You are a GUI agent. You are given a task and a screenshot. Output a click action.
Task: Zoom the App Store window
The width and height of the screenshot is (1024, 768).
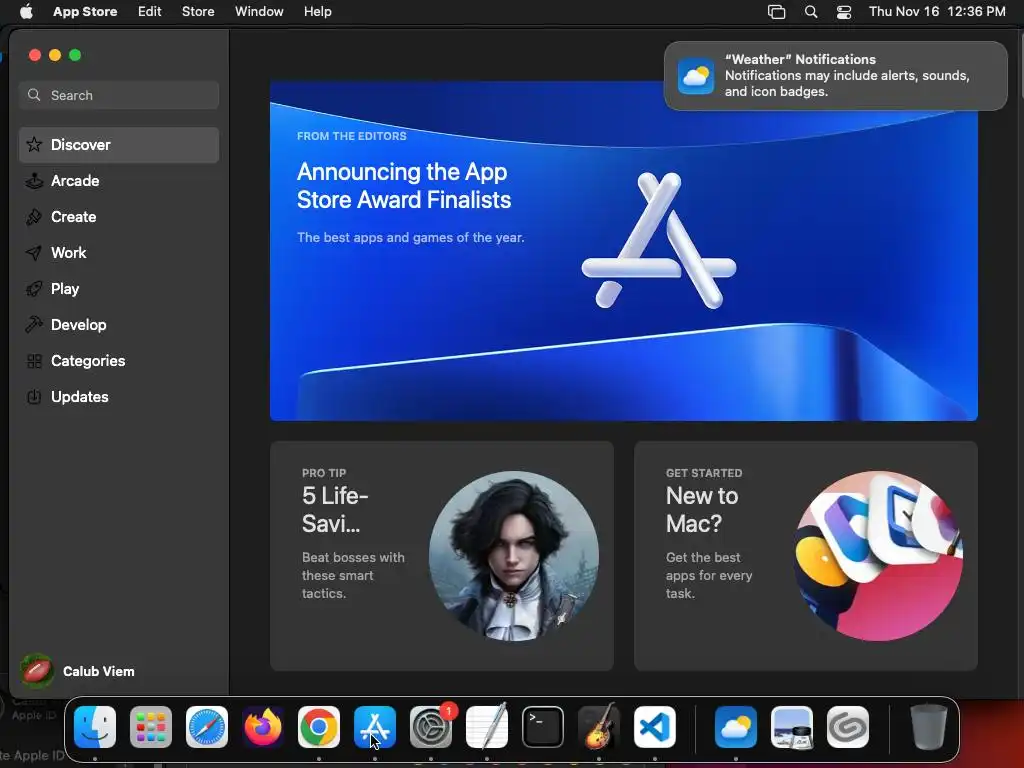(75, 56)
